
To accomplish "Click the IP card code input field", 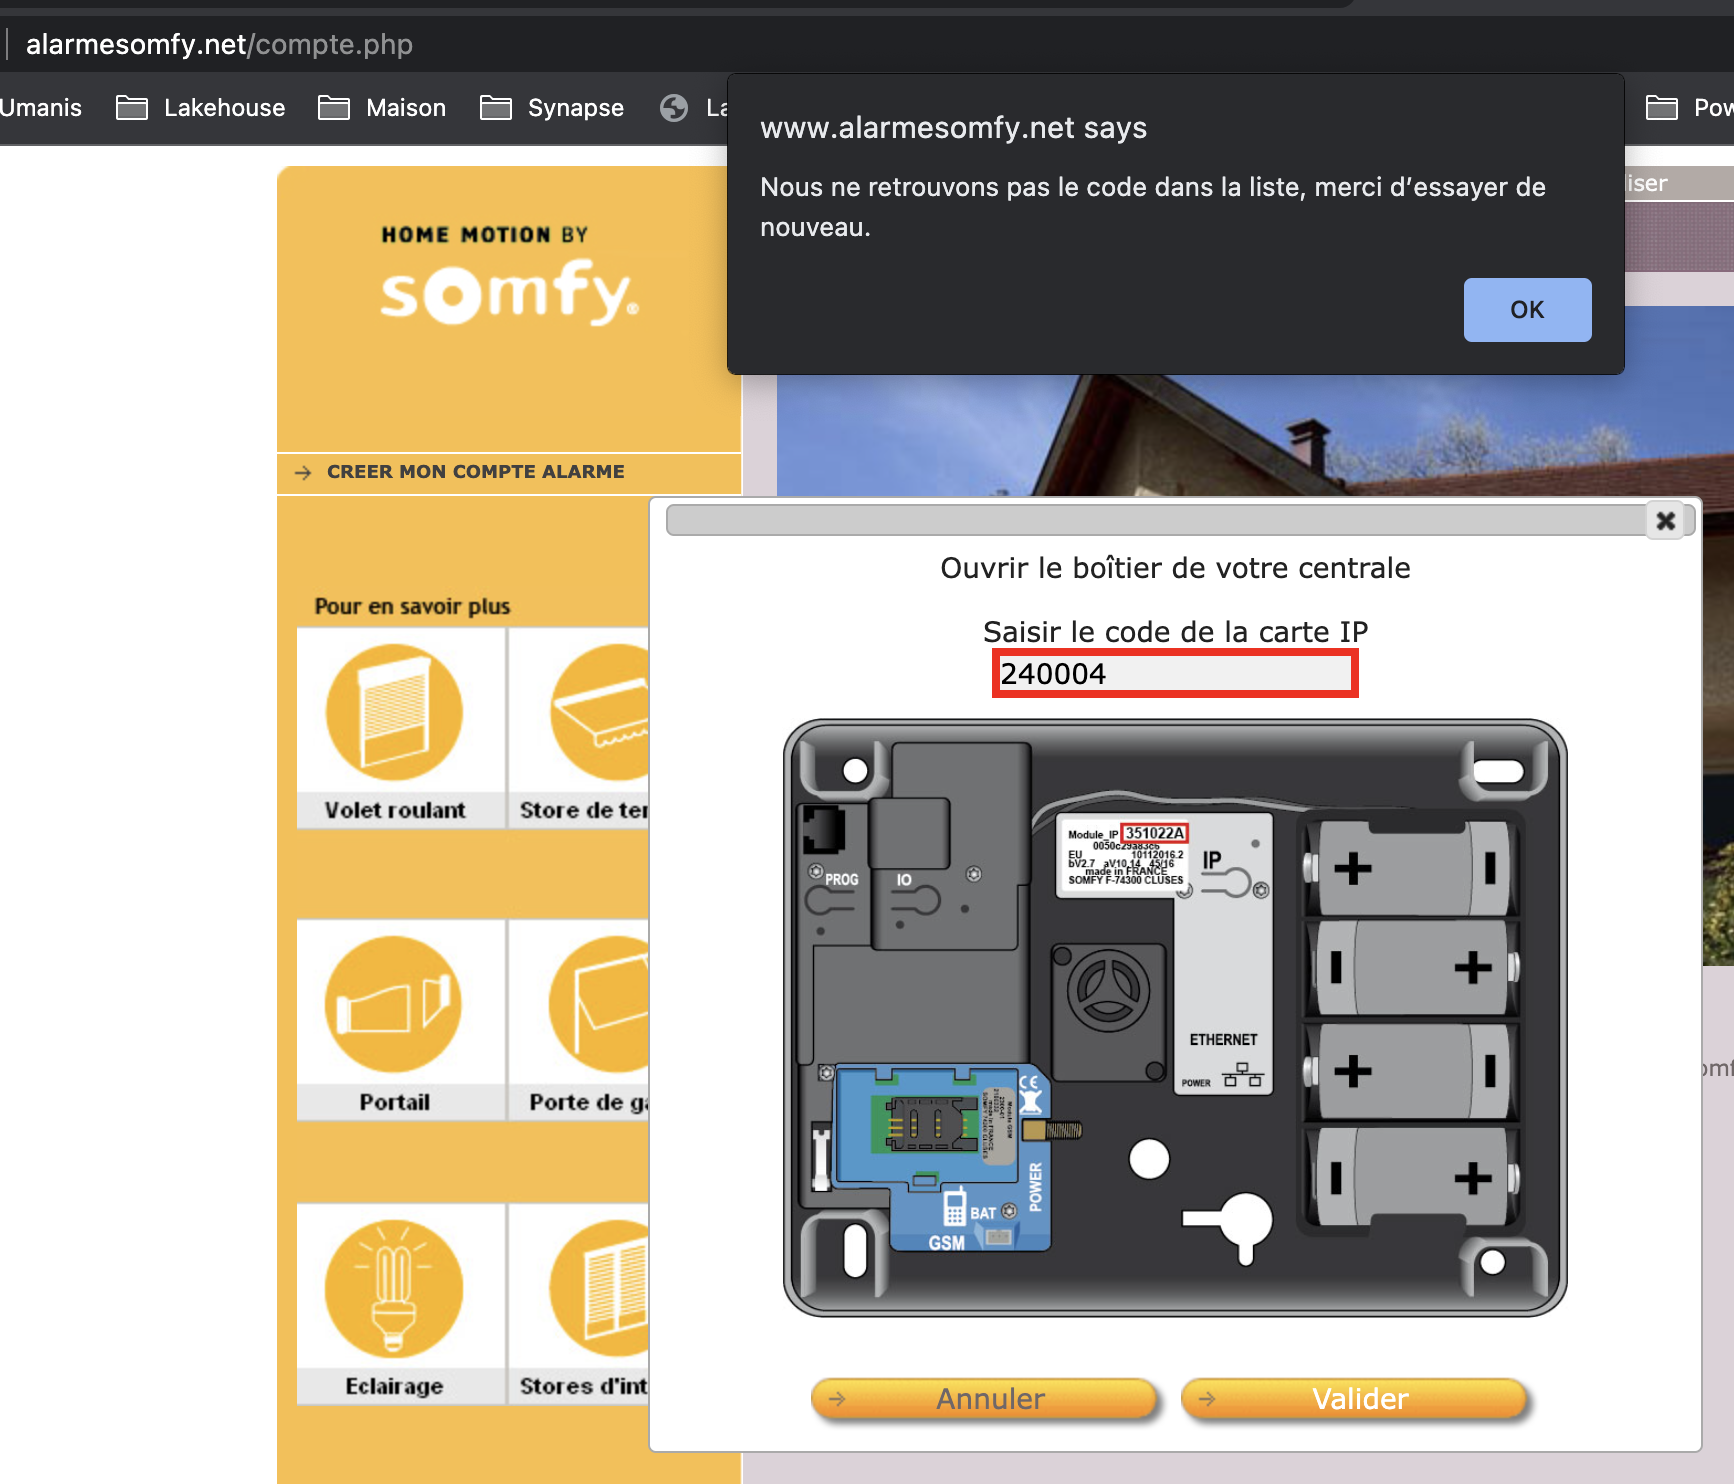I will click(x=1174, y=674).
